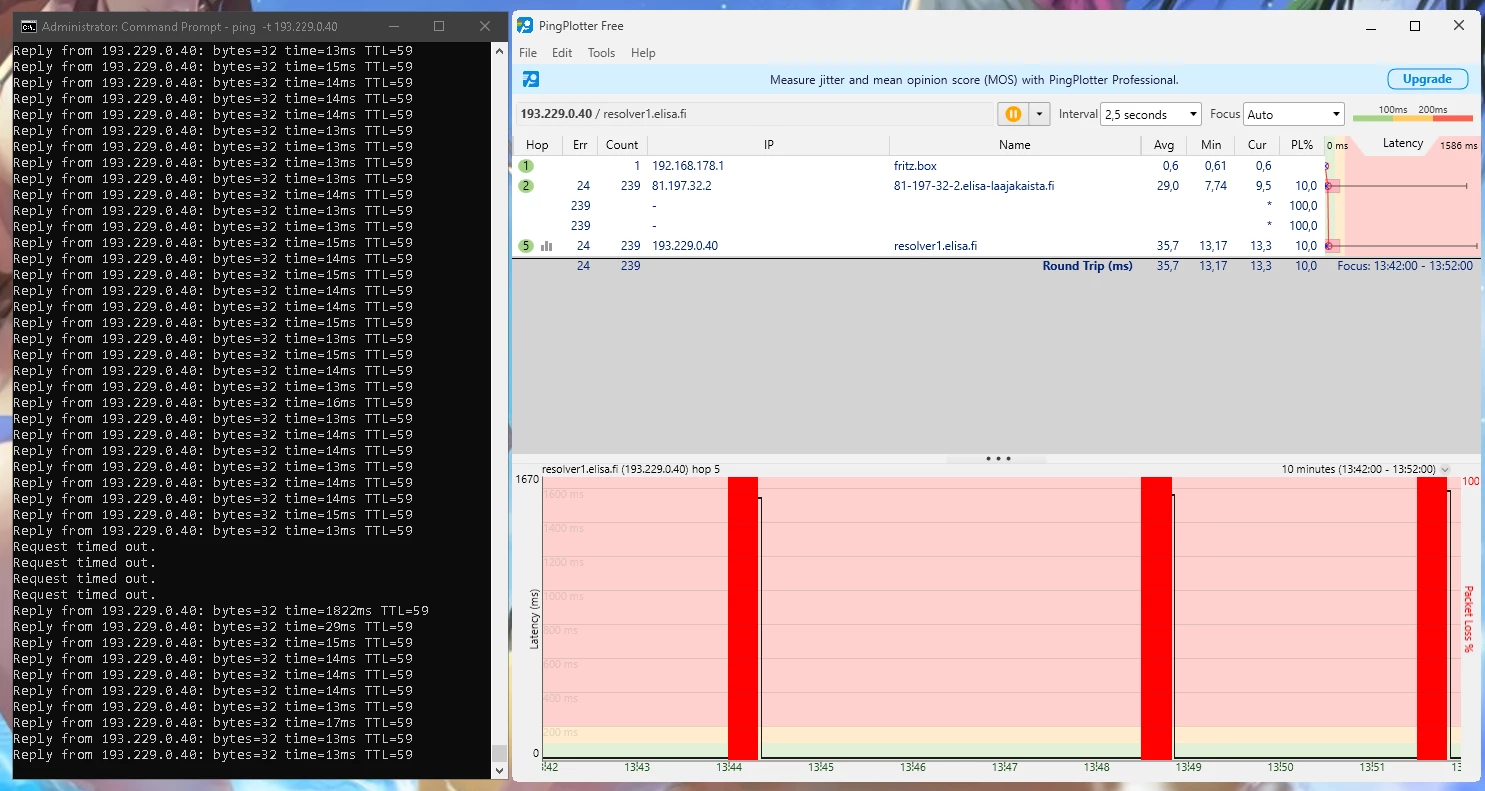Click the IP column header

coord(769,145)
